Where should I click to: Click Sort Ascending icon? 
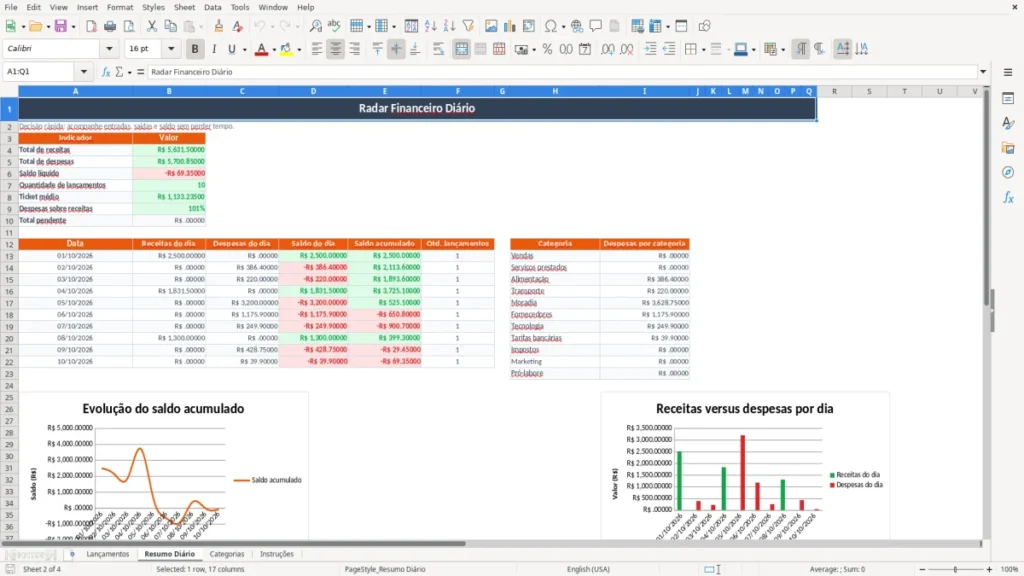[x=430, y=26]
